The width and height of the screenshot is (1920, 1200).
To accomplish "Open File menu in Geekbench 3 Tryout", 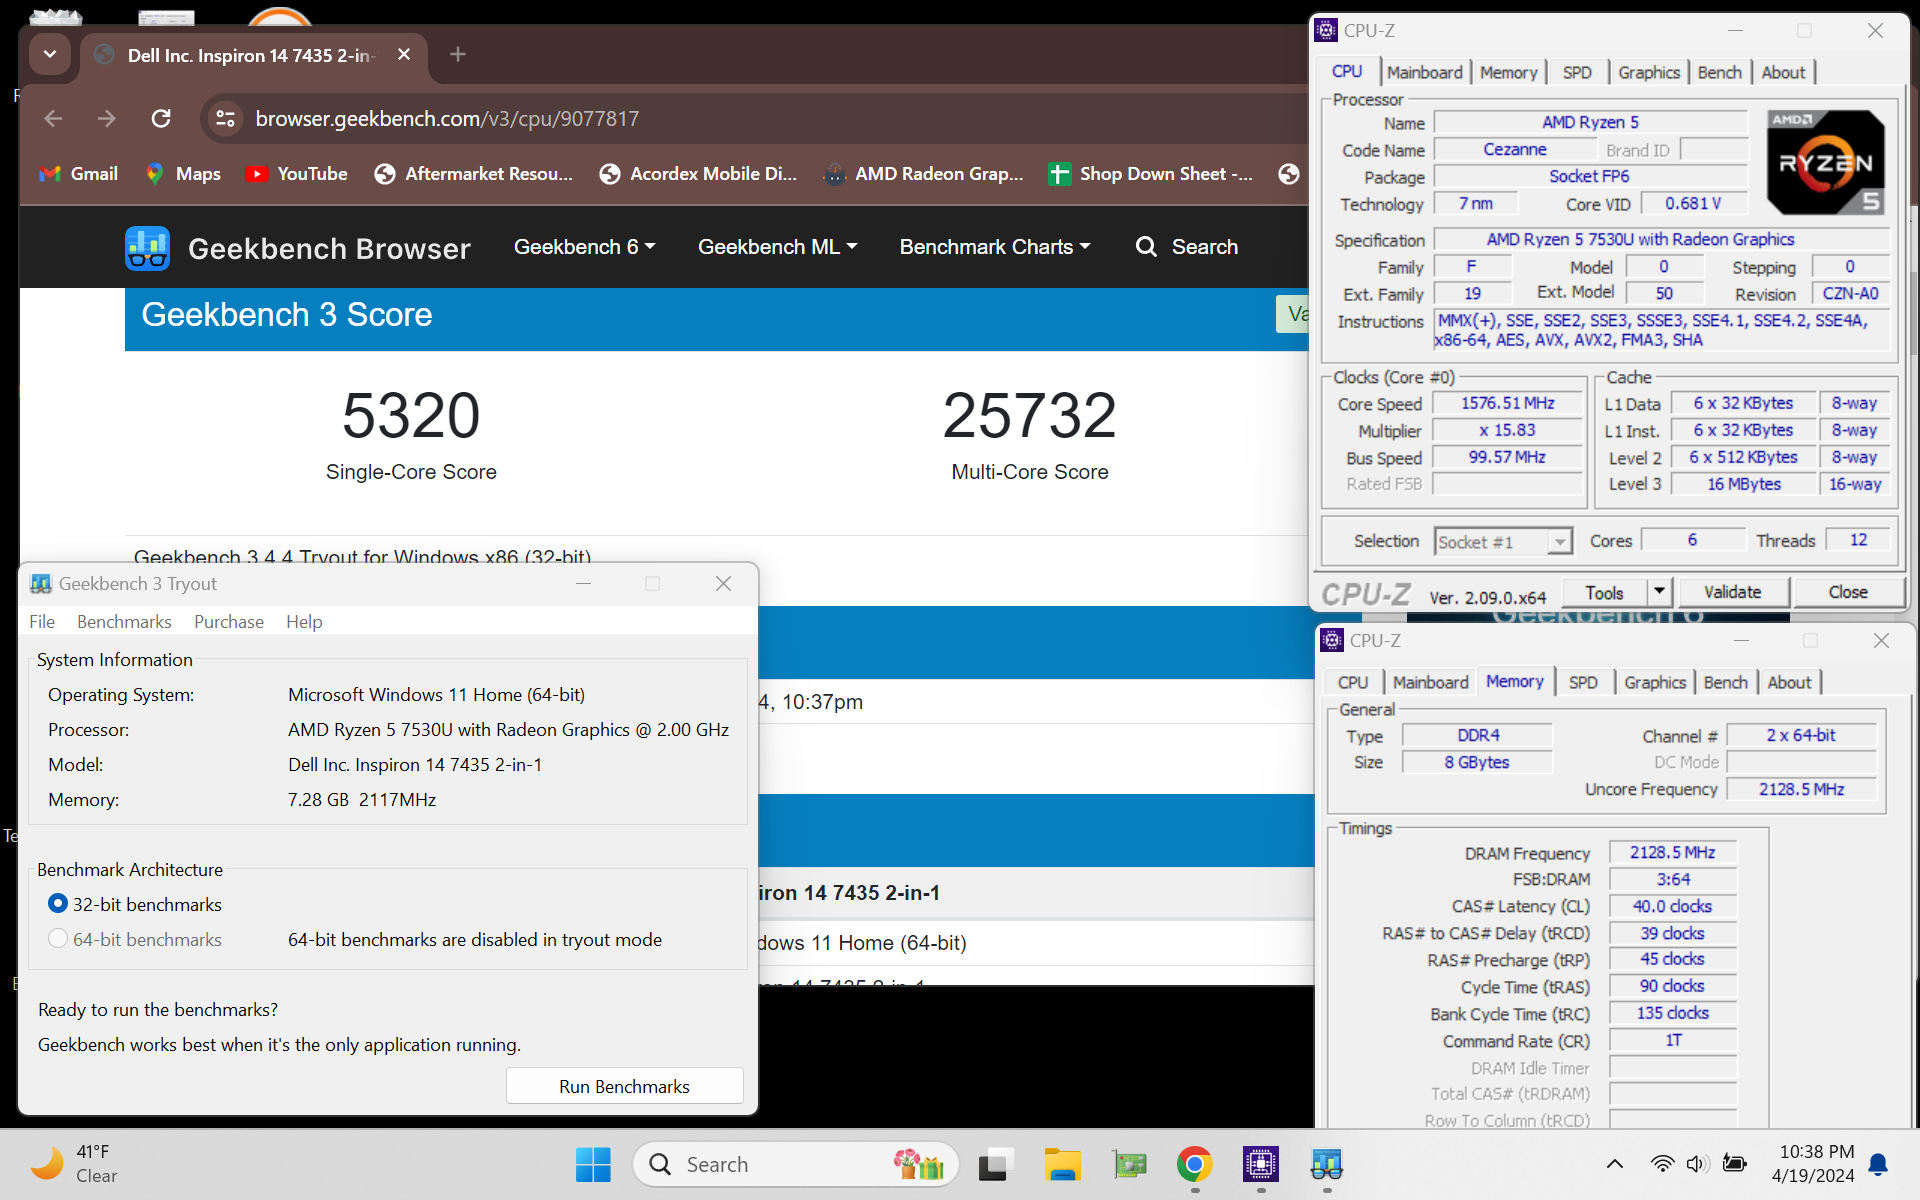I will (x=42, y=622).
